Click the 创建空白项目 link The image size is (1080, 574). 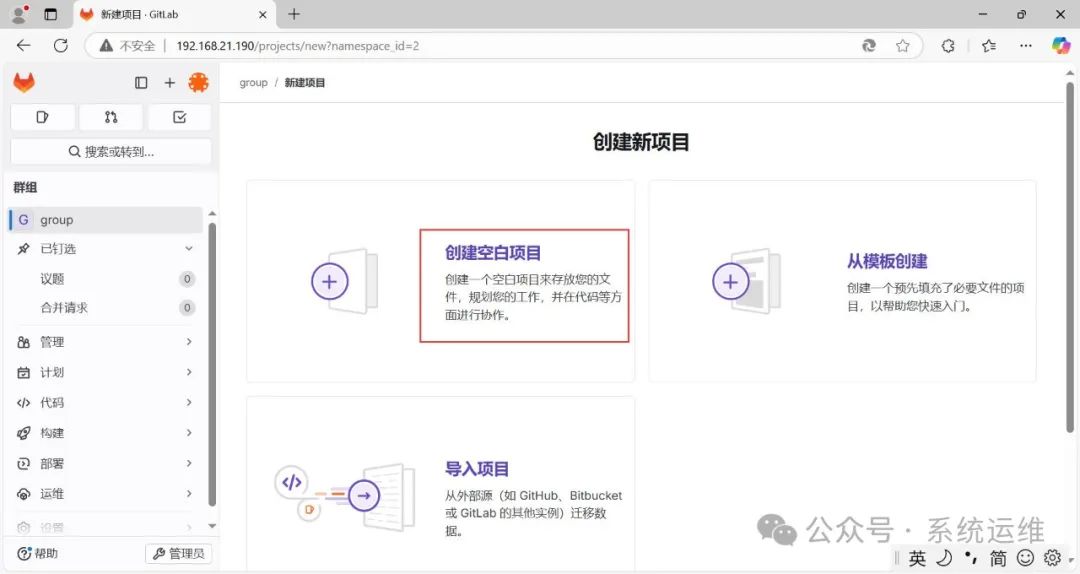[493, 254]
